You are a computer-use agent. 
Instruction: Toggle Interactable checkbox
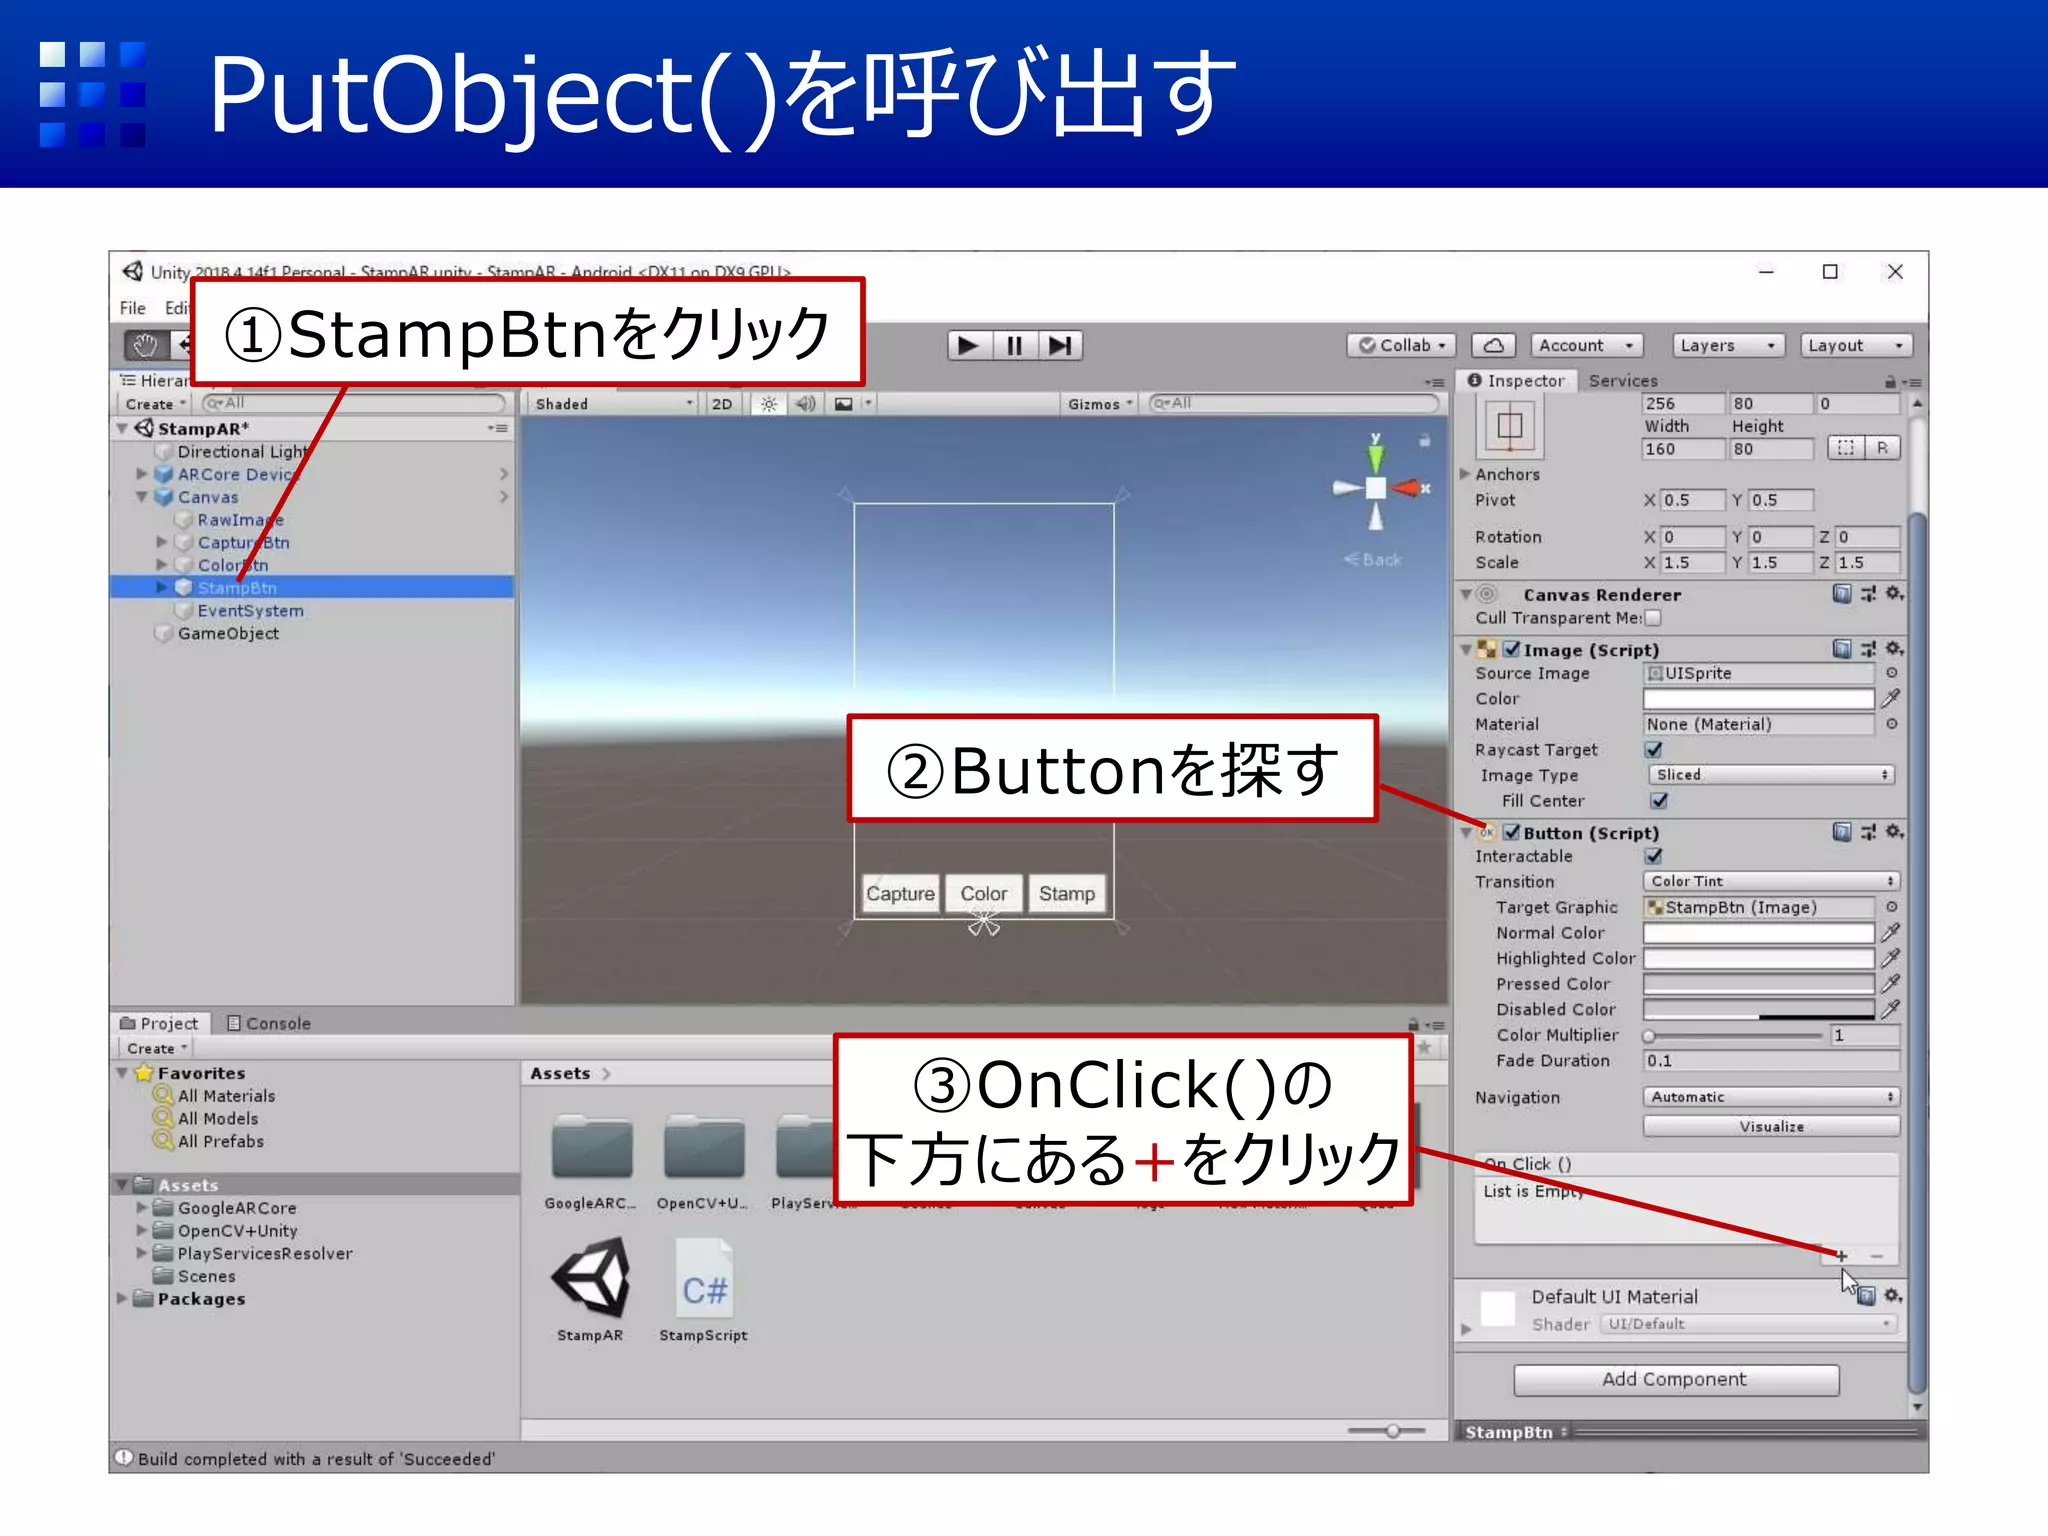click(1653, 857)
